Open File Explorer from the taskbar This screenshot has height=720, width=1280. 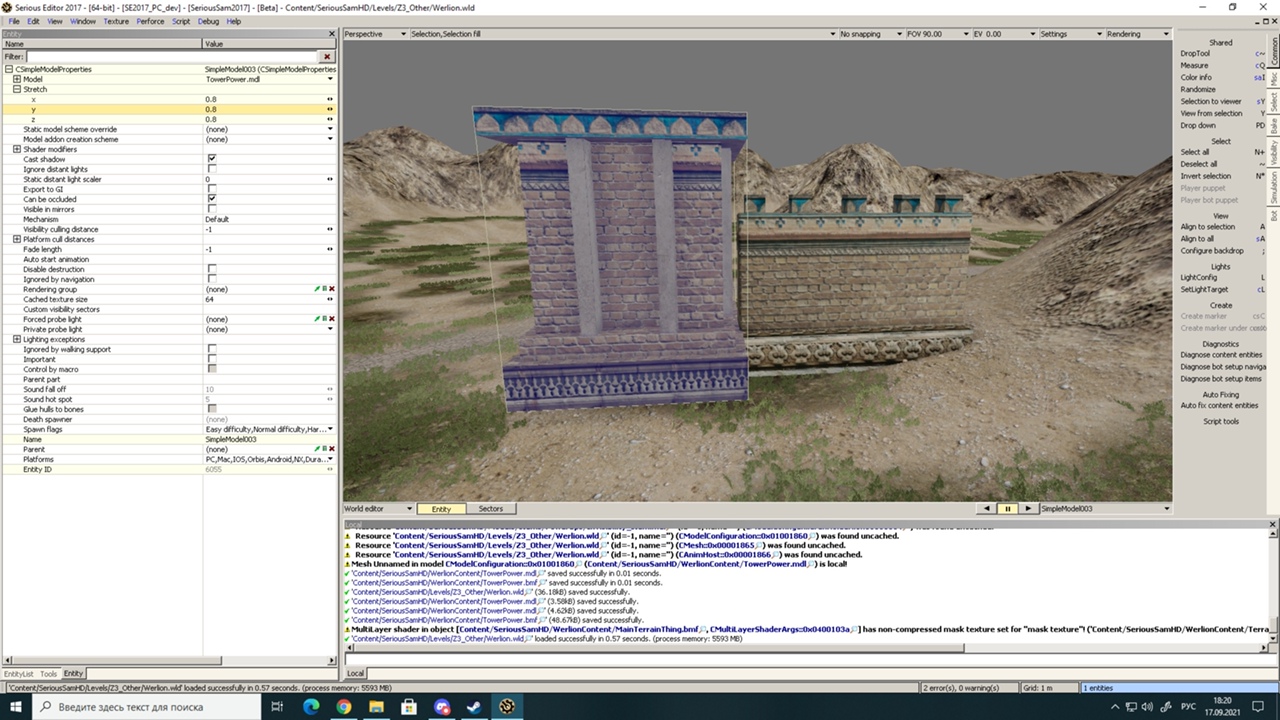tap(377, 706)
